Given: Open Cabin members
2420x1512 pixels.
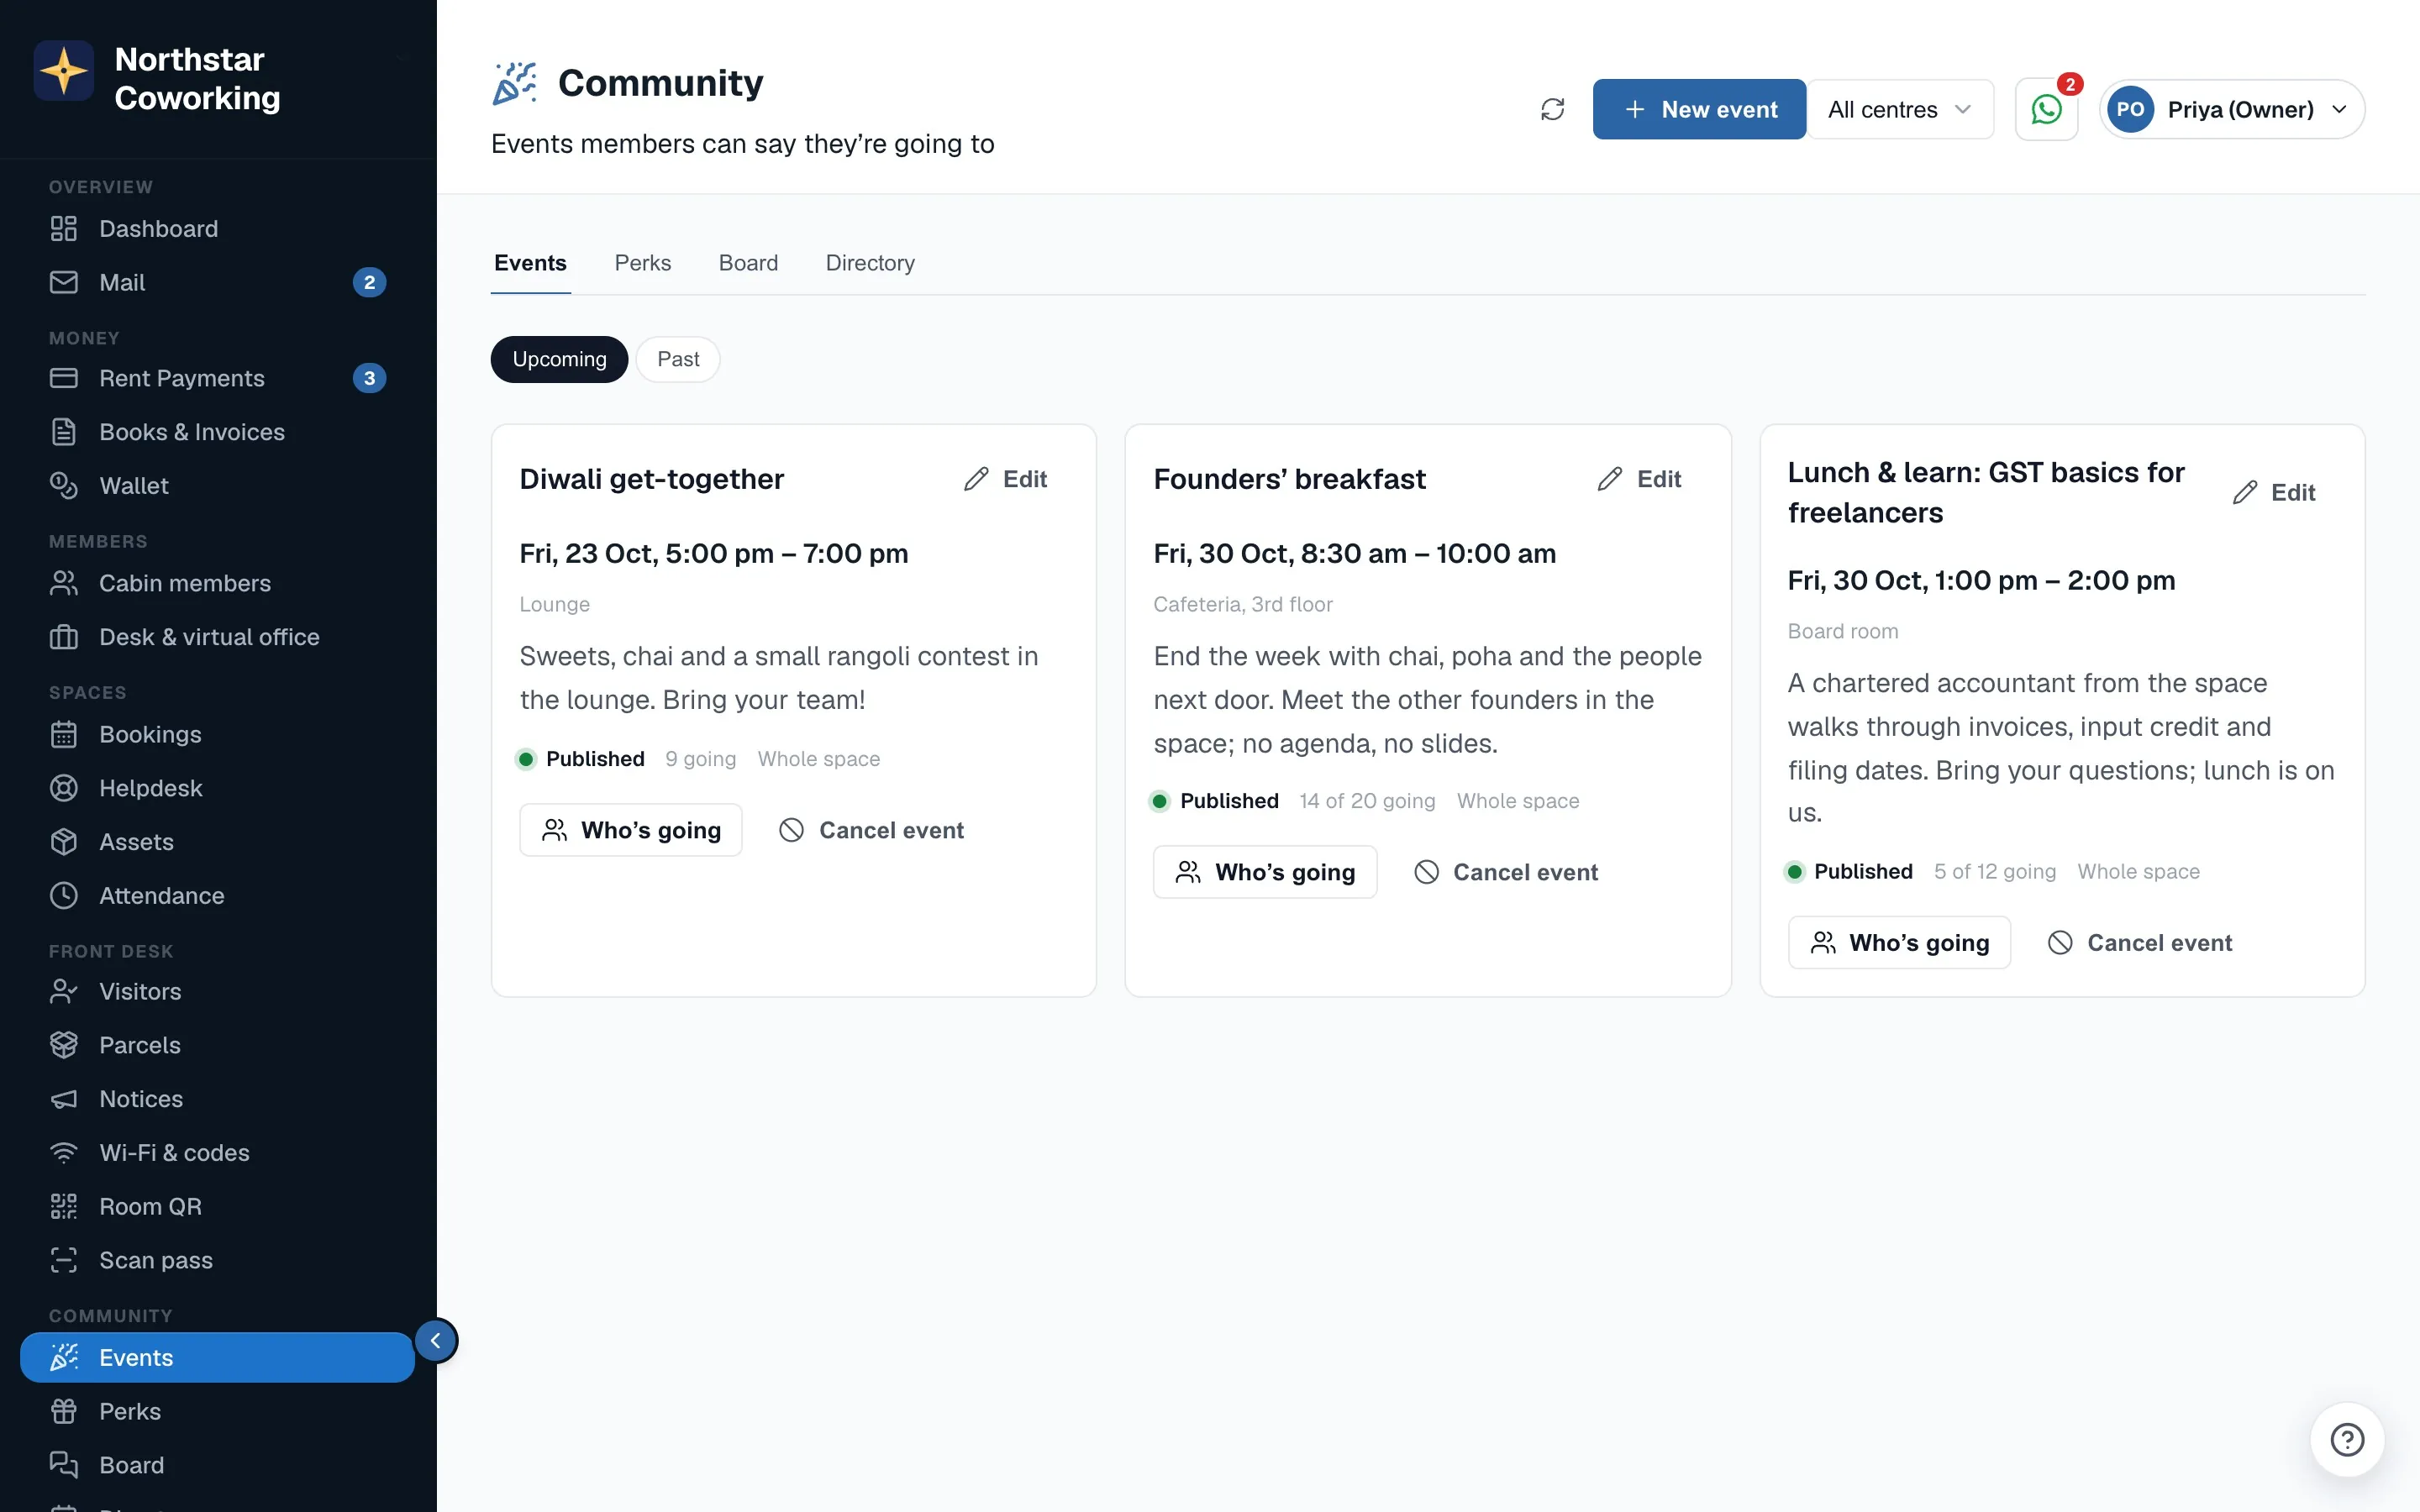Looking at the screenshot, I should [218, 583].
